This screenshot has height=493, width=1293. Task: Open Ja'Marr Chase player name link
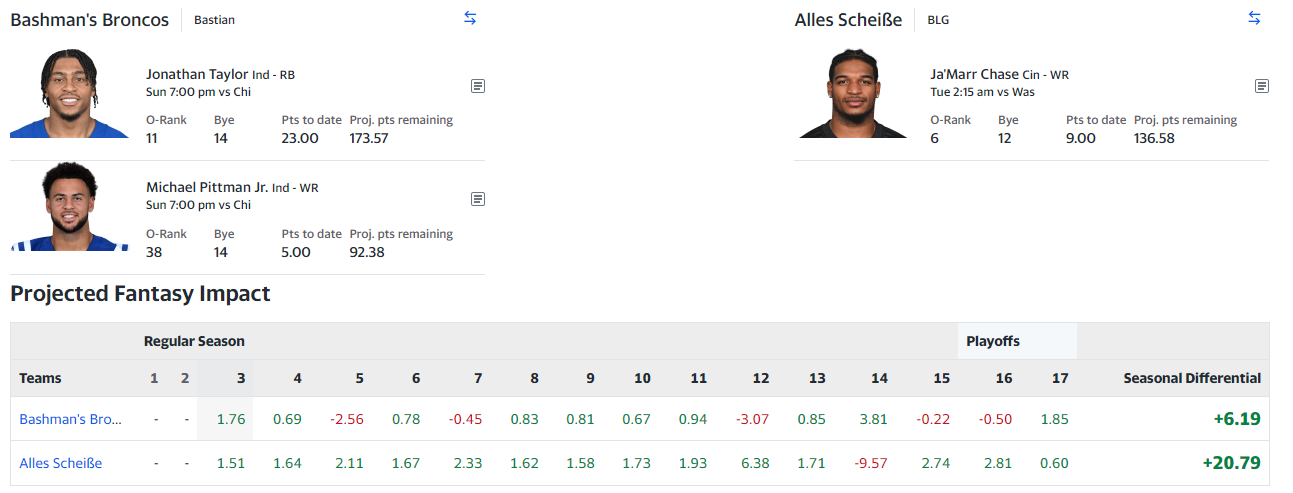pyautogui.click(x=974, y=74)
